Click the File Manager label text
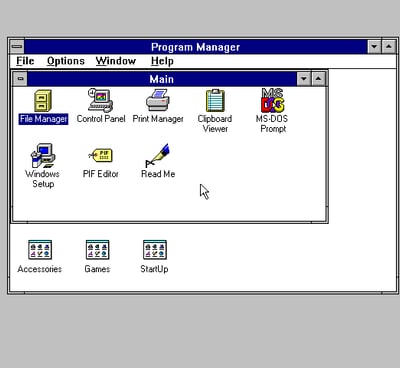Image resolution: width=400 pixels, height=368 pixels. pyautogui.click(x=44, y=119)
